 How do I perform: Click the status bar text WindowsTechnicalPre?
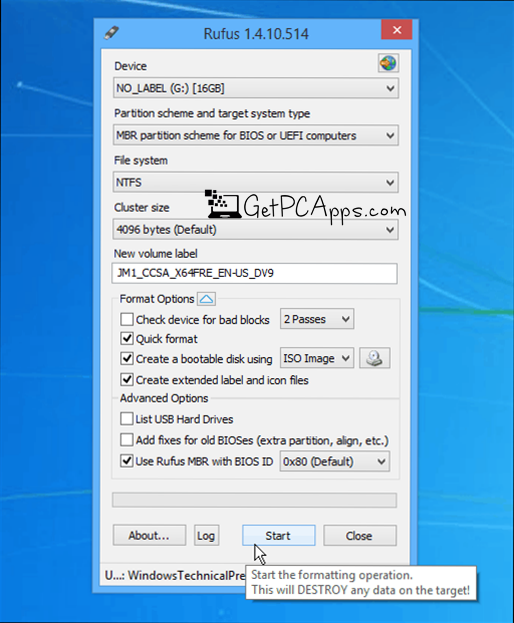(x=187, y=575)
